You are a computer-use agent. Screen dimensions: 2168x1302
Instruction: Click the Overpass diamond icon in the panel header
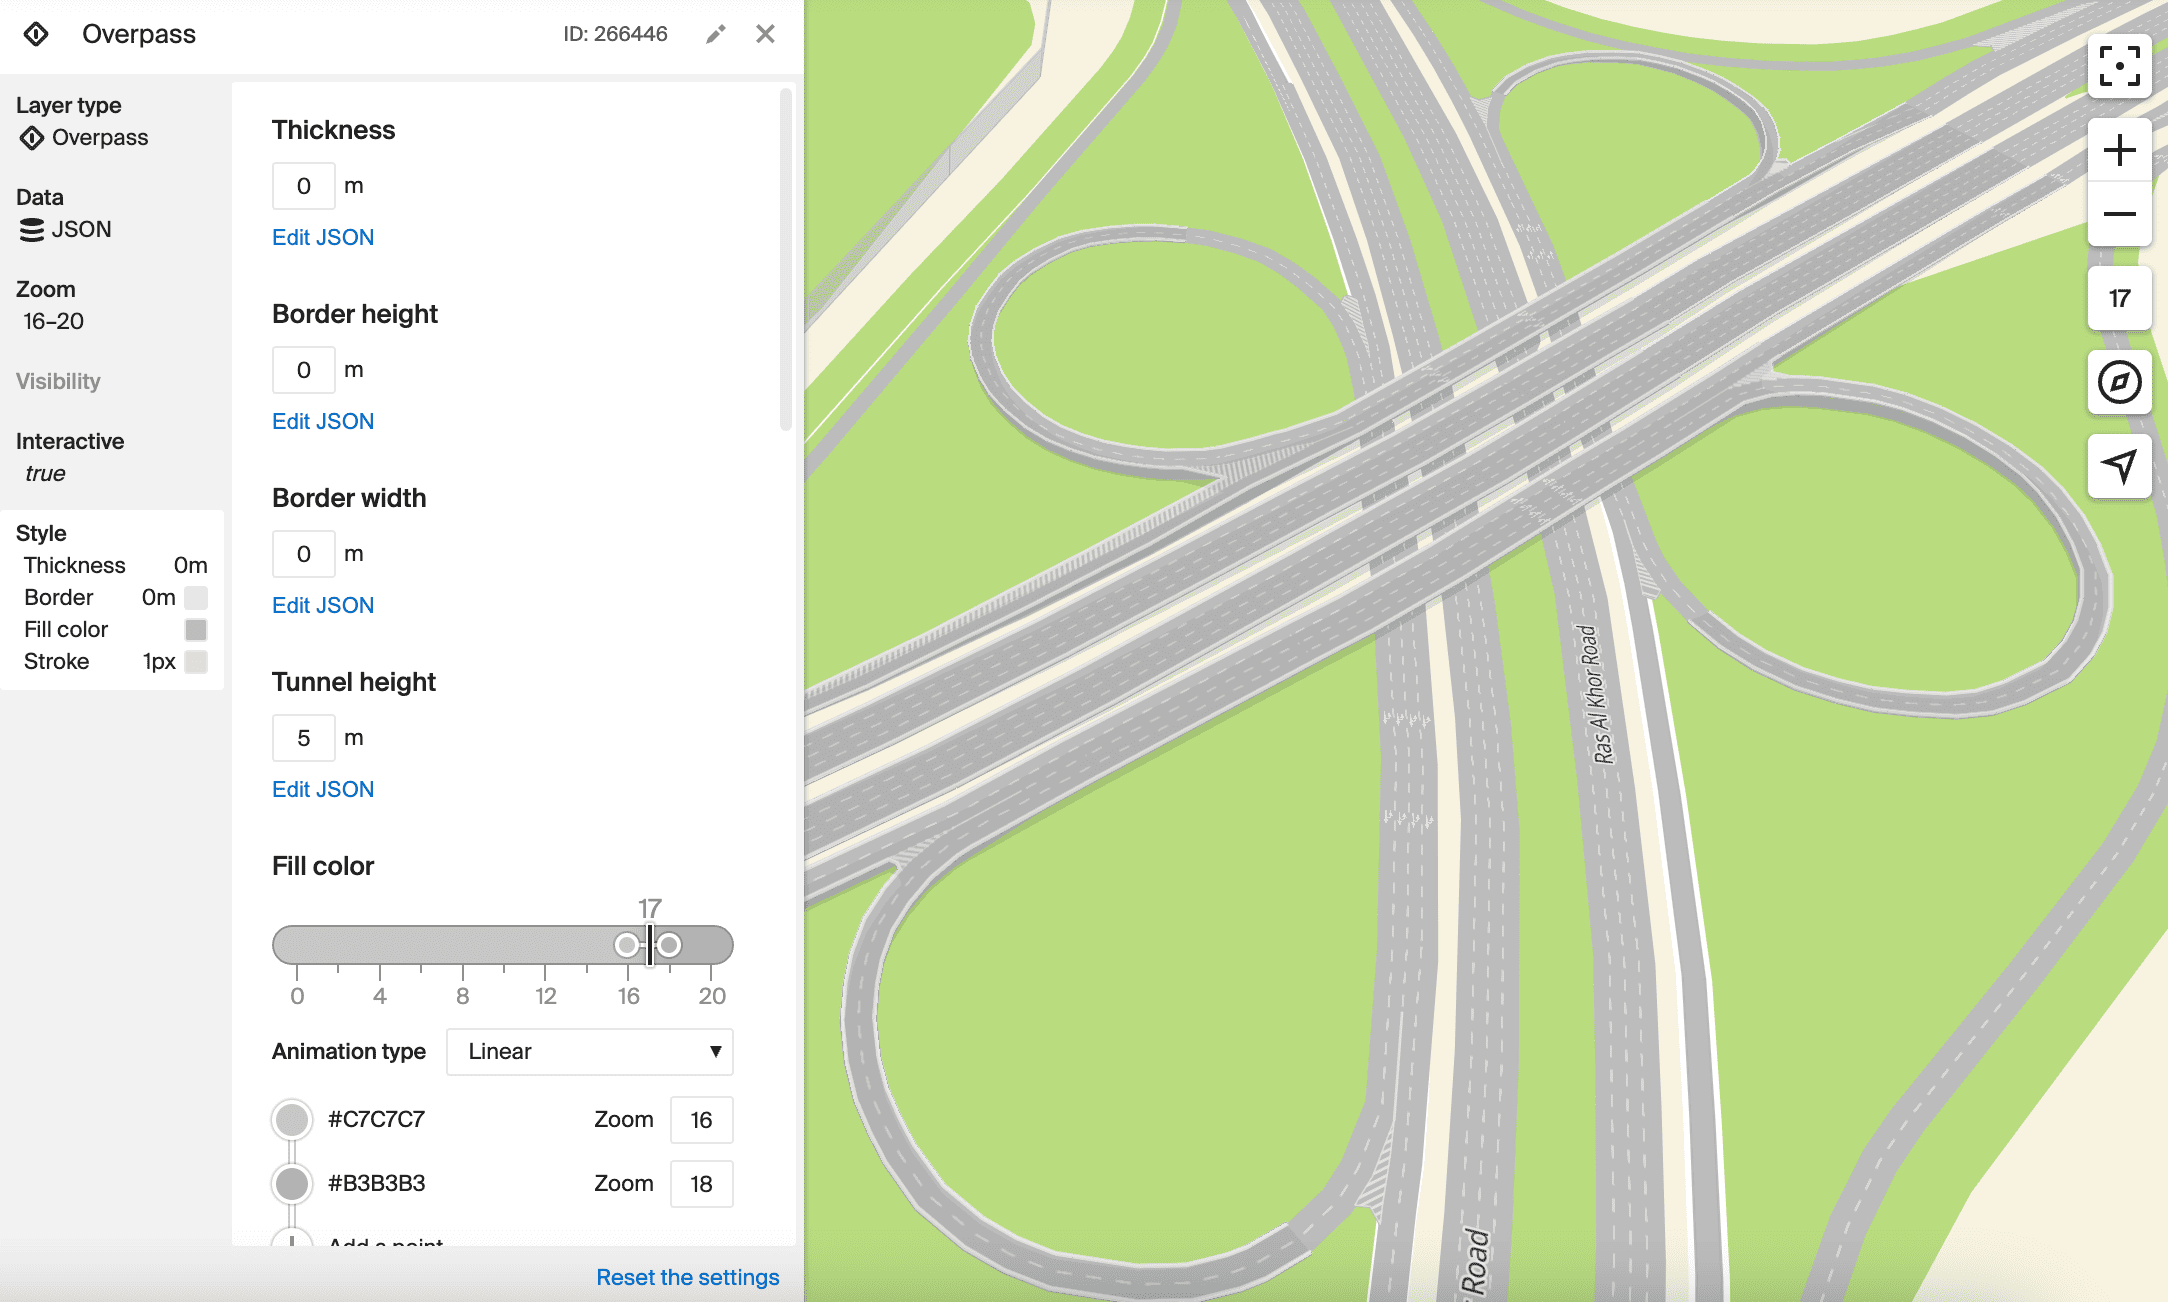tap(37, 33)
